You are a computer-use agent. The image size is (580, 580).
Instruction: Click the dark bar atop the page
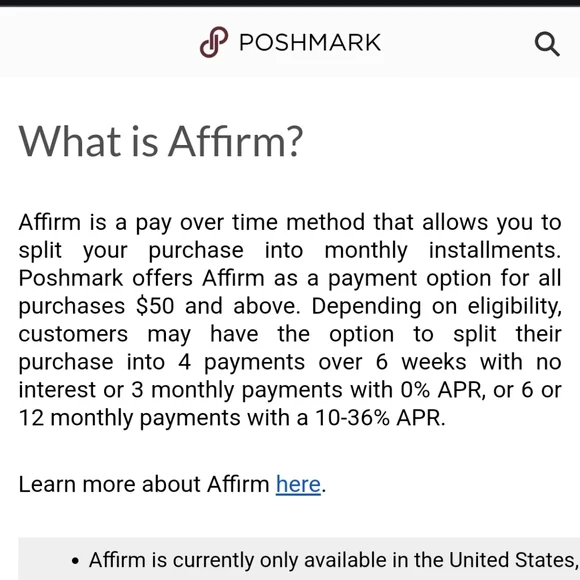290,3
